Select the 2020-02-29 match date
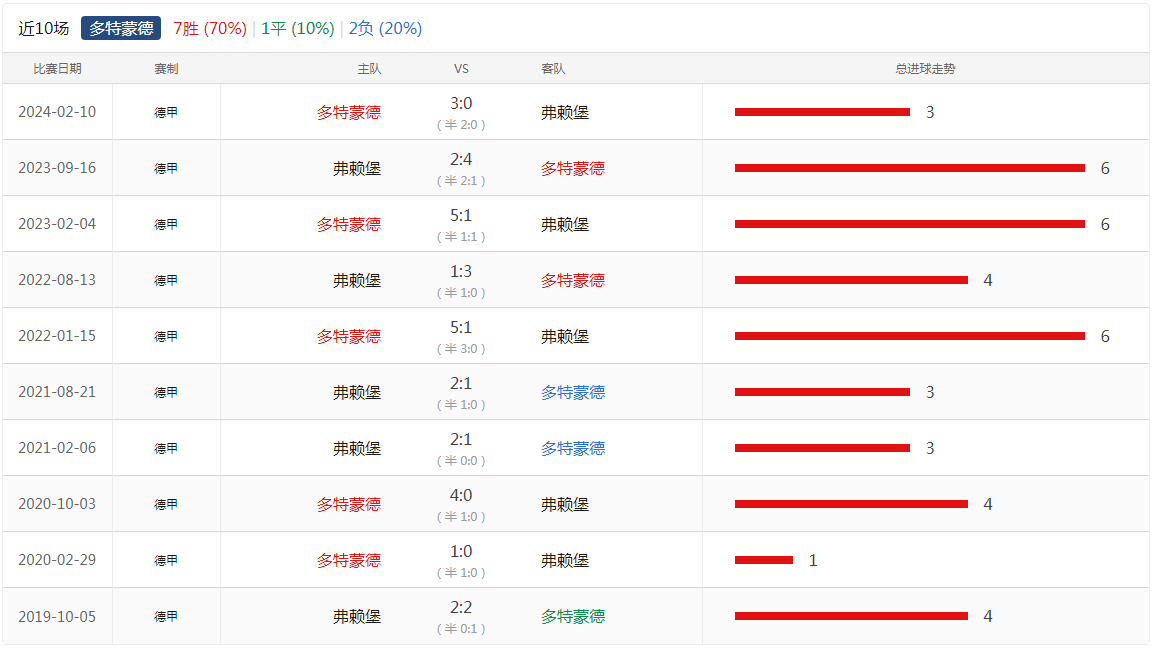Image resolution: width=1155 pixels, height=651 pixels. click(57, 560)
